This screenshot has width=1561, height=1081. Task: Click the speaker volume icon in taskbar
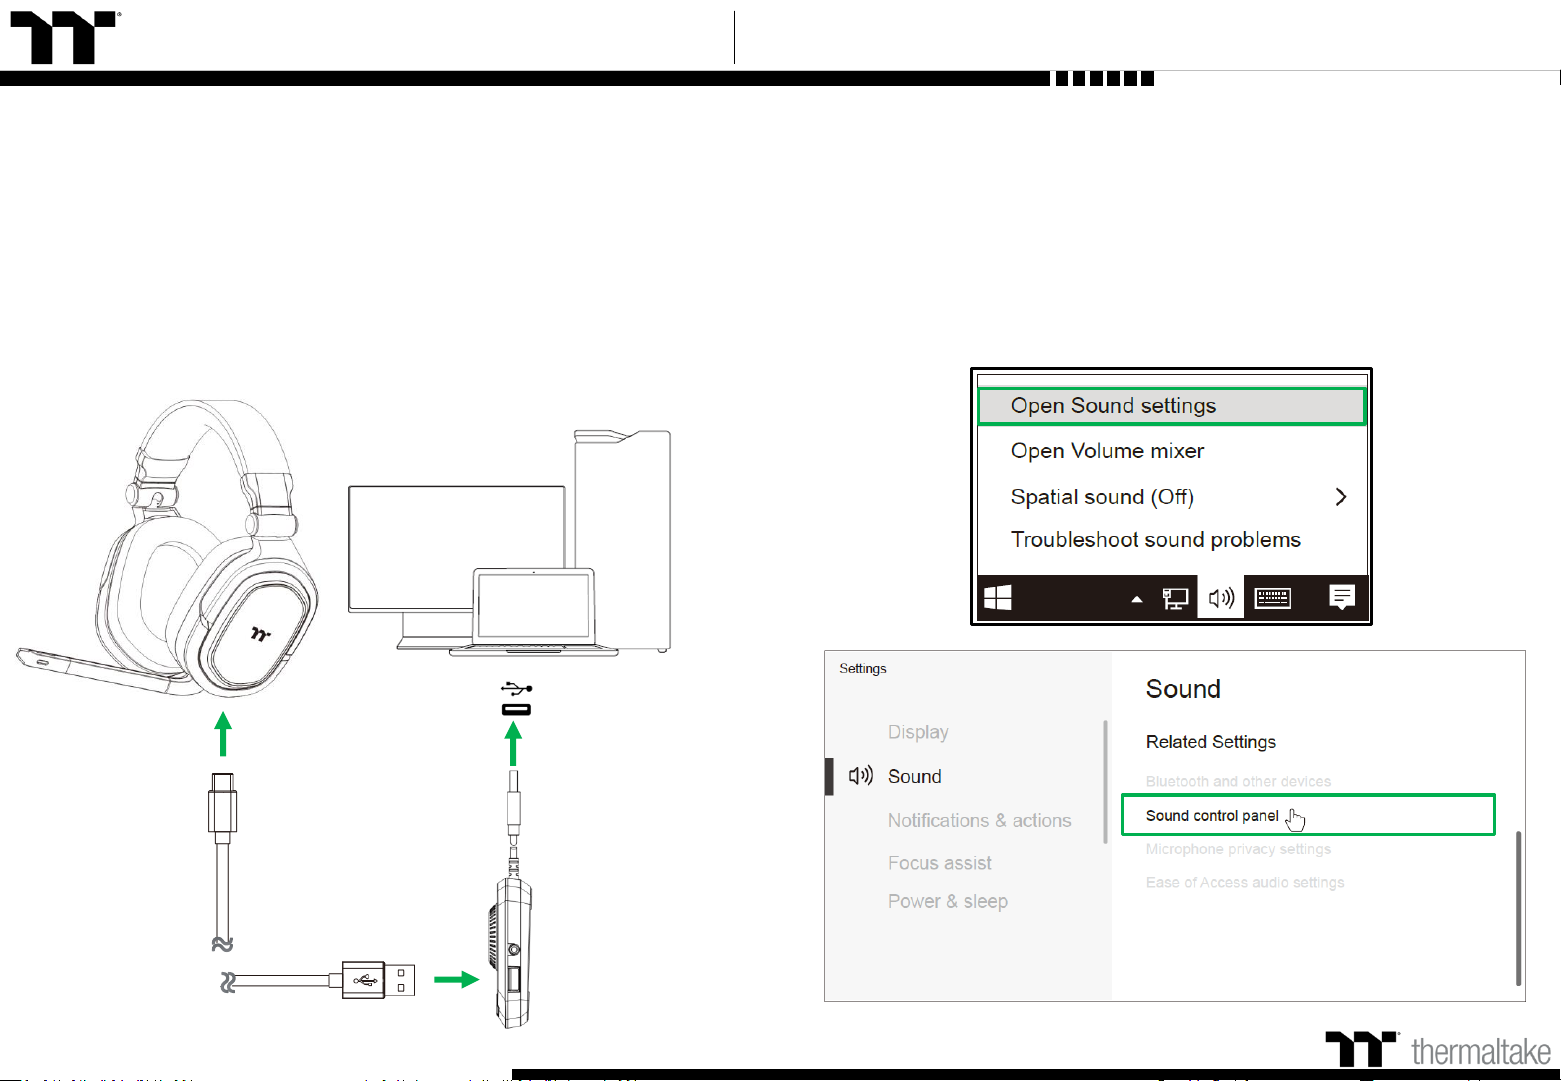(1221, 598)
